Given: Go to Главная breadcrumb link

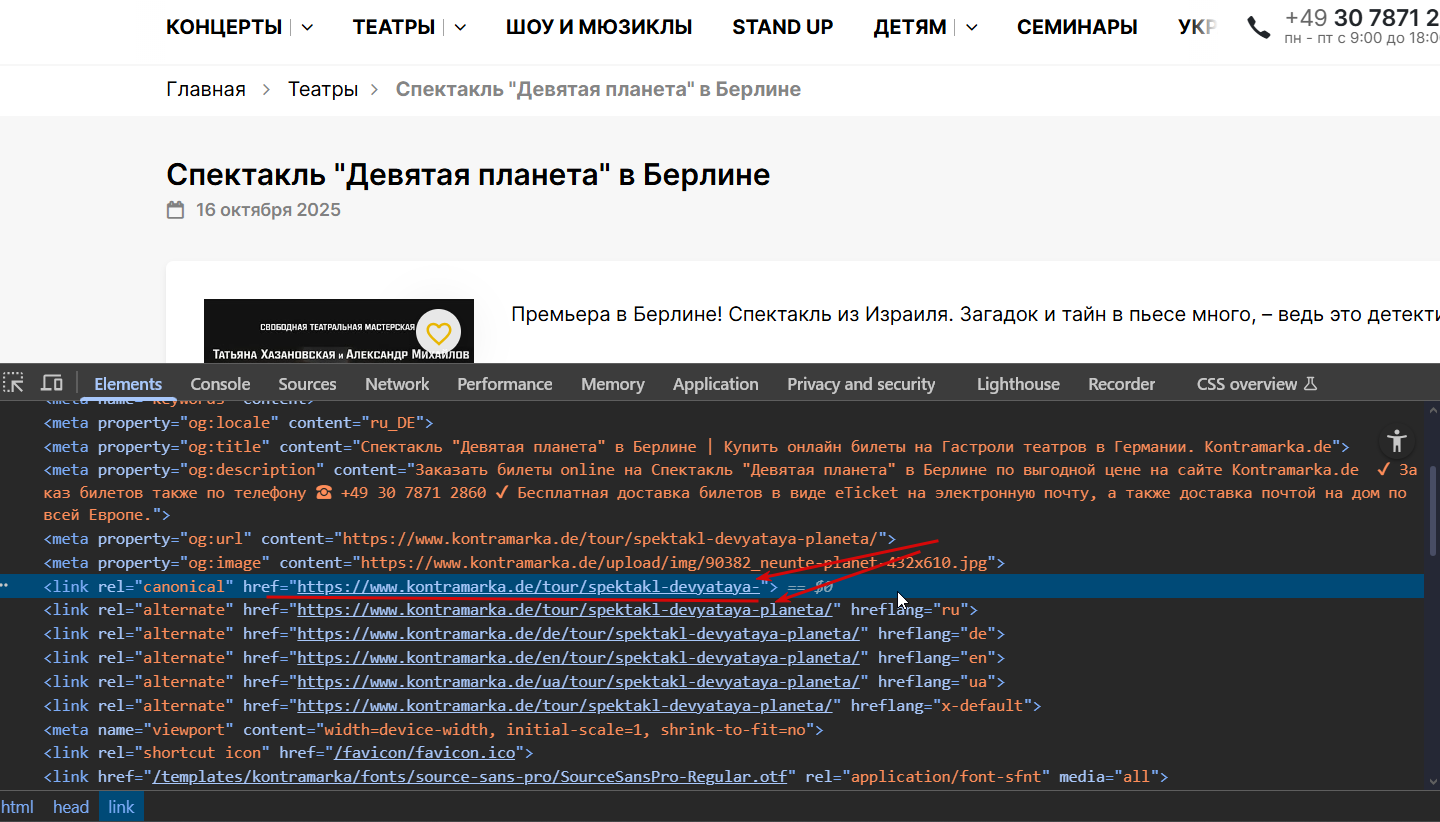Looking at the screenshot, I should (x=205, y=89).
